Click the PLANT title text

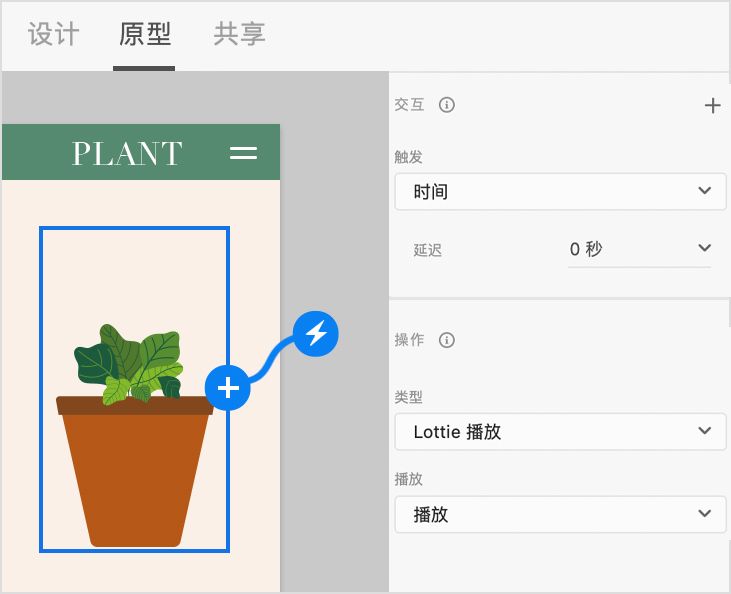pyautogui.click(x=127, y=153)
